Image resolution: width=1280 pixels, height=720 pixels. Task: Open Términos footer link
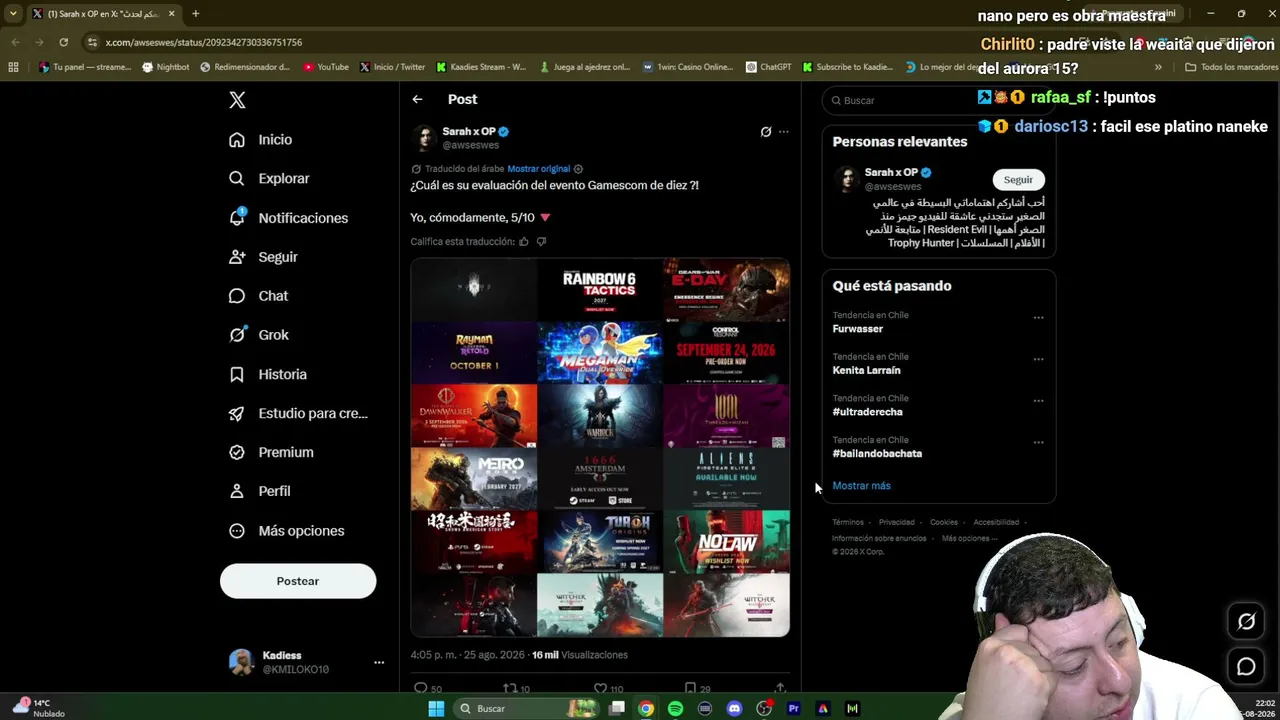(848, 522)
